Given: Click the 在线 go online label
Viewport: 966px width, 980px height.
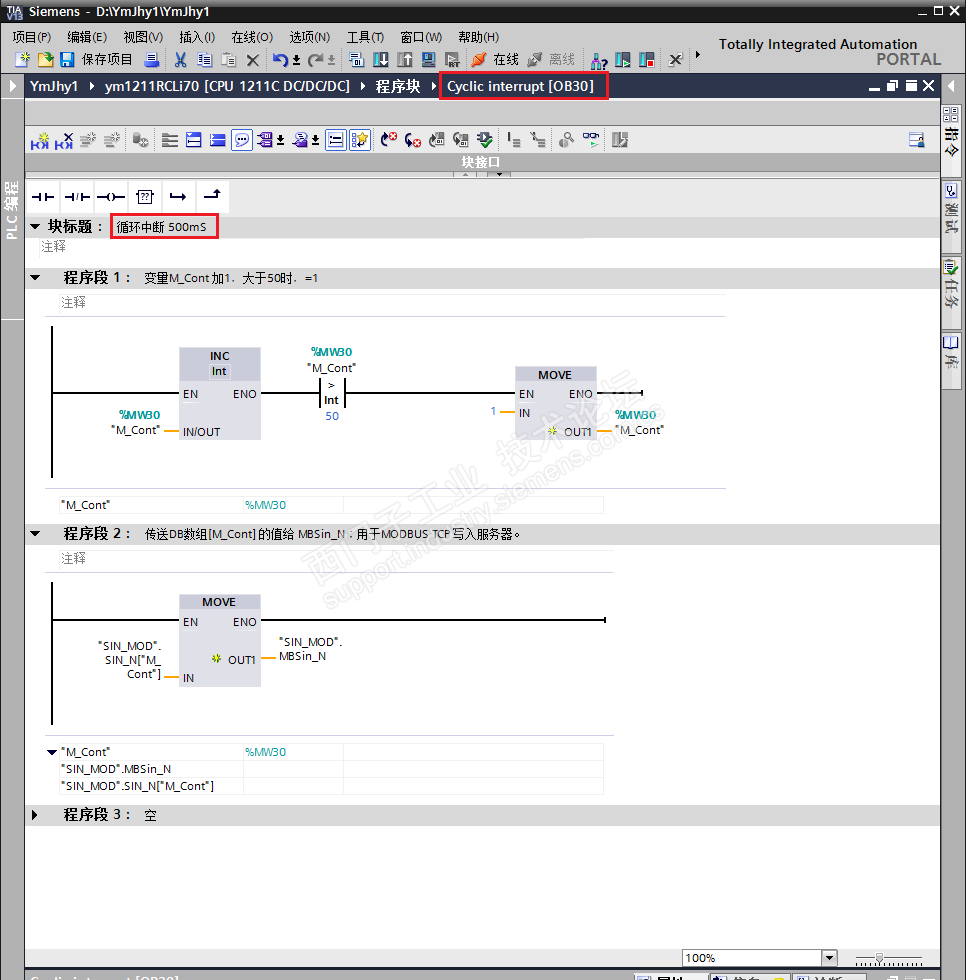Looking at the screenshot, I should tap(505, 60).
